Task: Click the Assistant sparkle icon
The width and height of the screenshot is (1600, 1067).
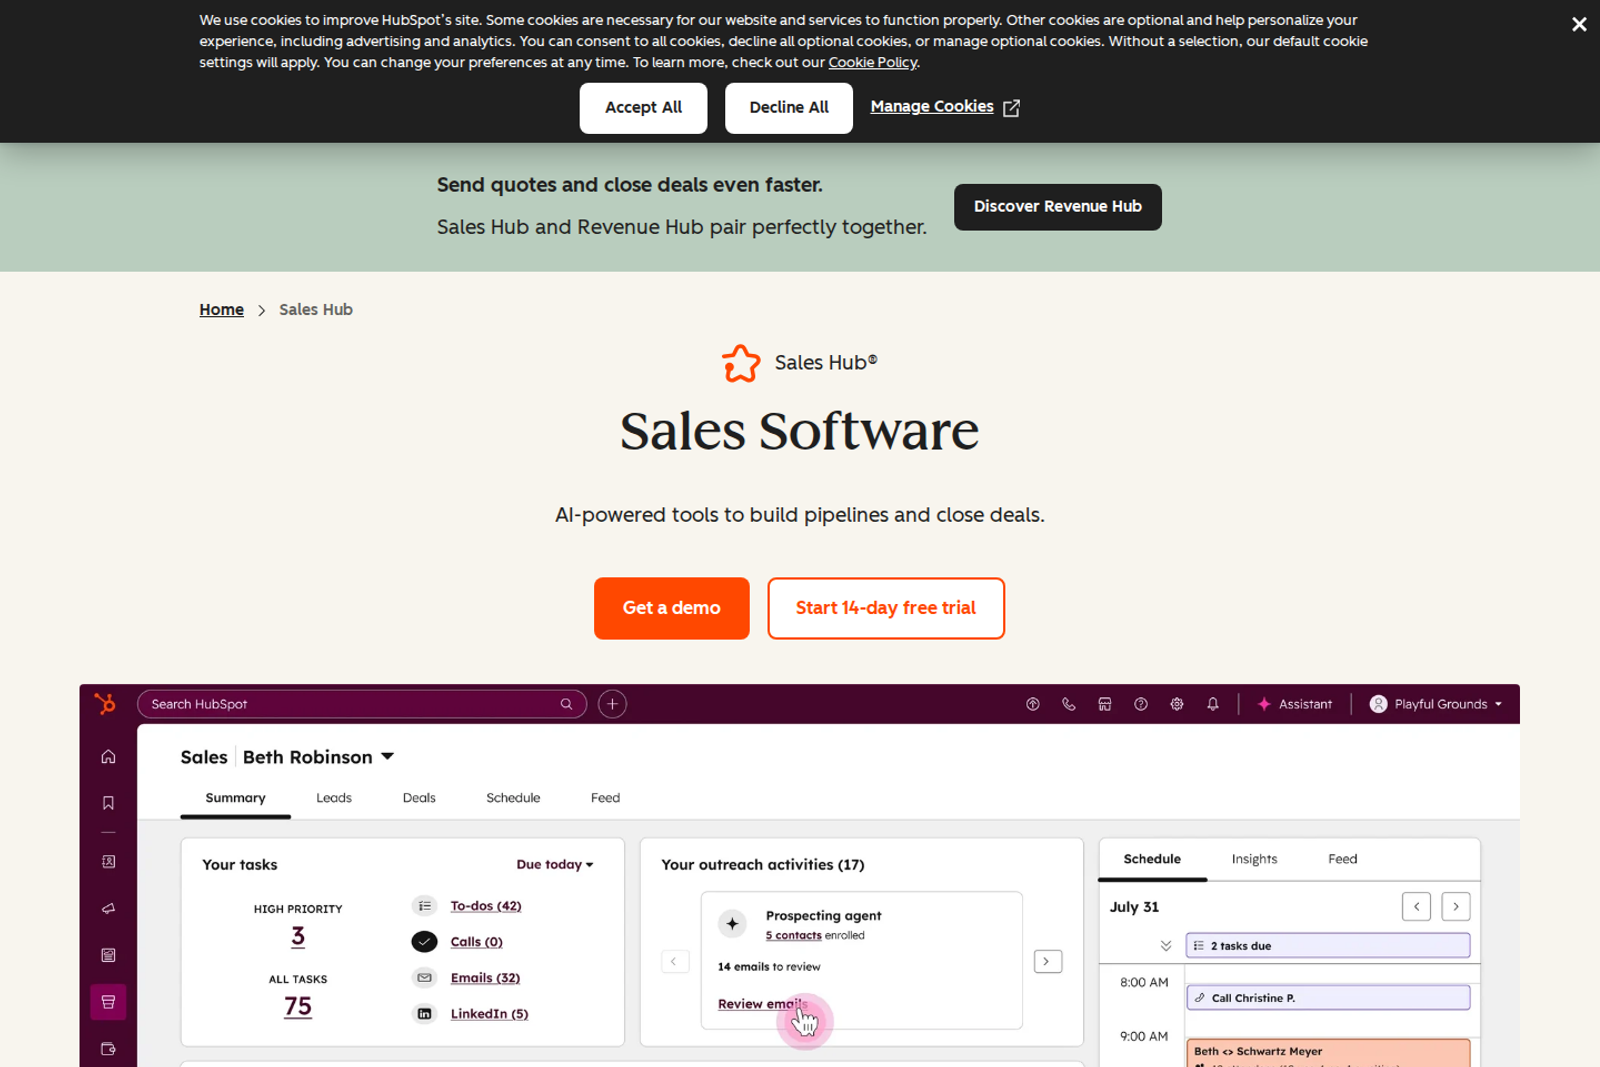Action: pyautogui.click(x=1264, y=704)
